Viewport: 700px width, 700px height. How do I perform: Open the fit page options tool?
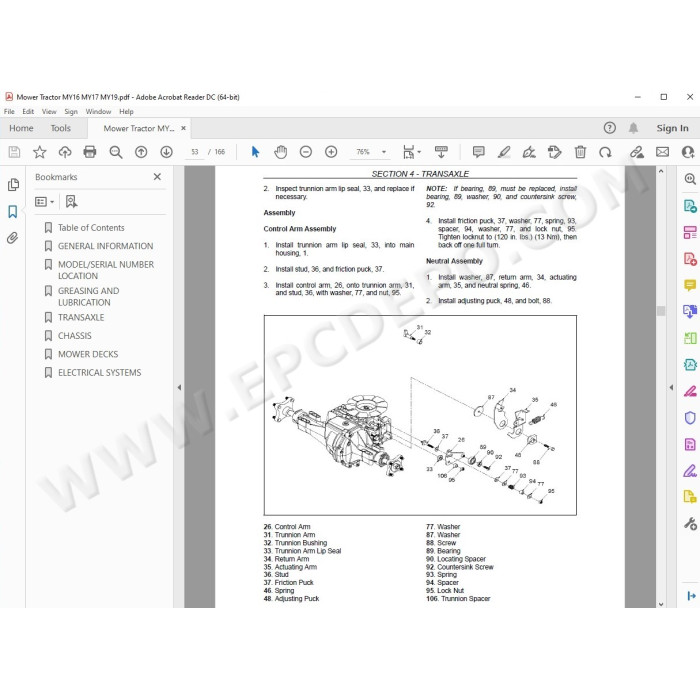coord(411,152)
